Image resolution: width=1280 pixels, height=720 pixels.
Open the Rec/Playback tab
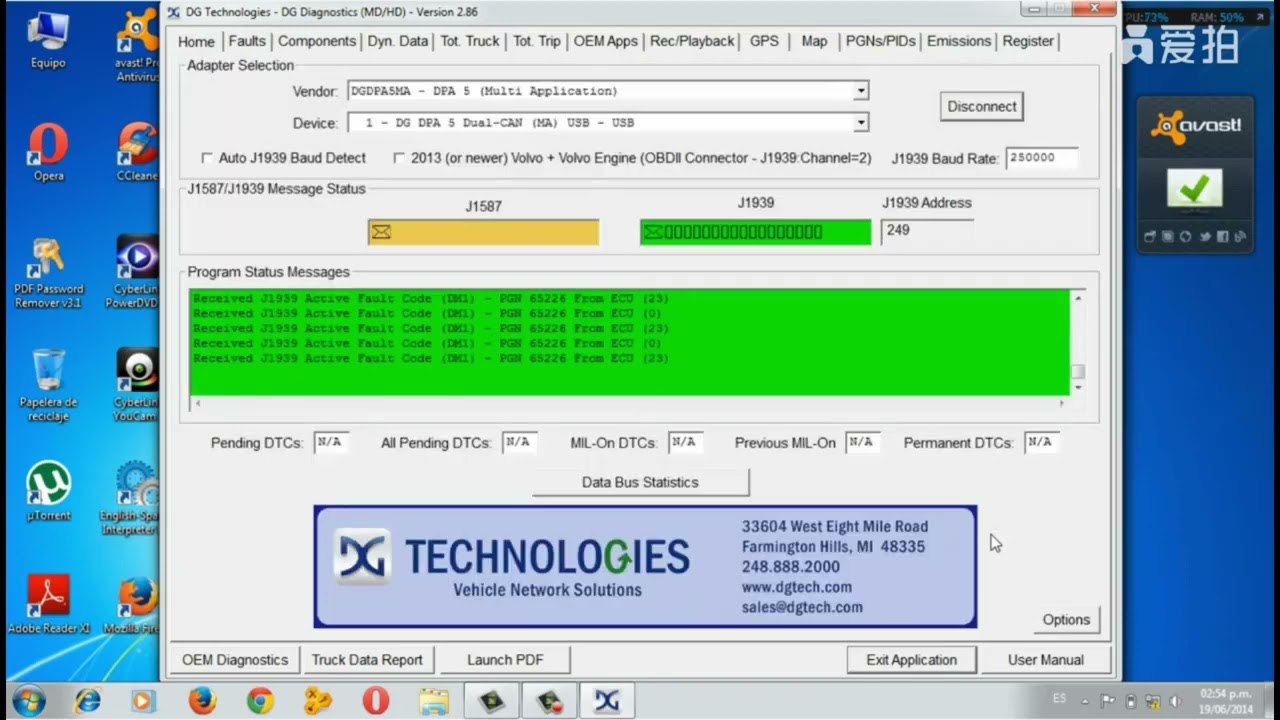692,41
